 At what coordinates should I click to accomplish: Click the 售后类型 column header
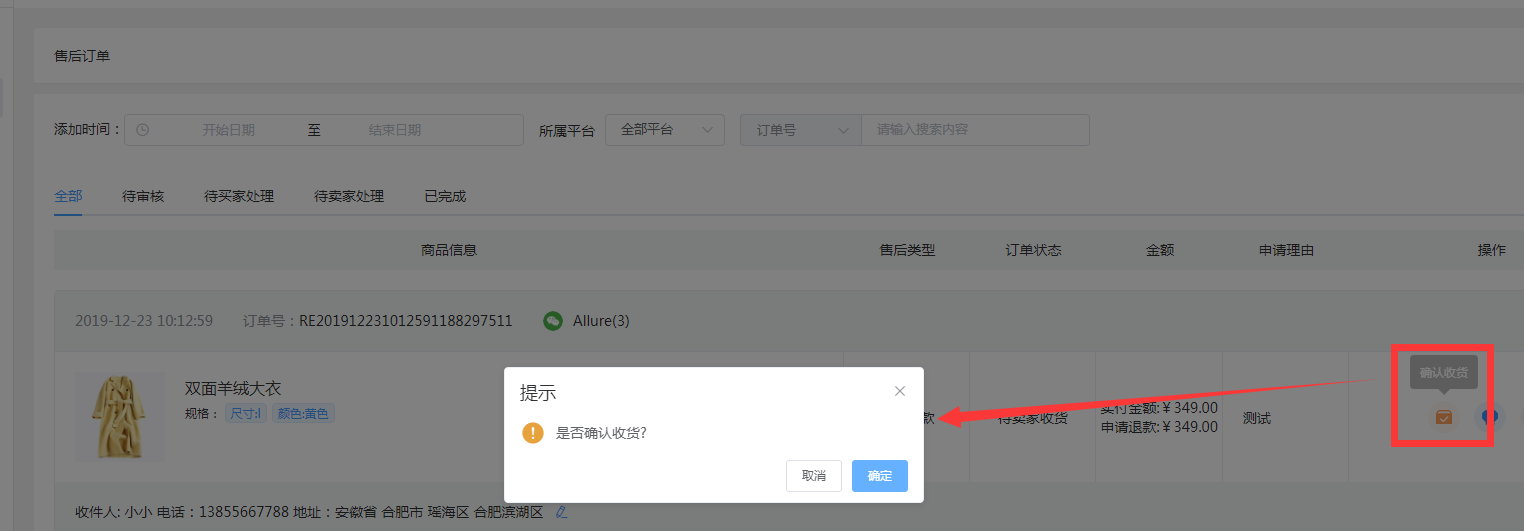coord(907,250)
